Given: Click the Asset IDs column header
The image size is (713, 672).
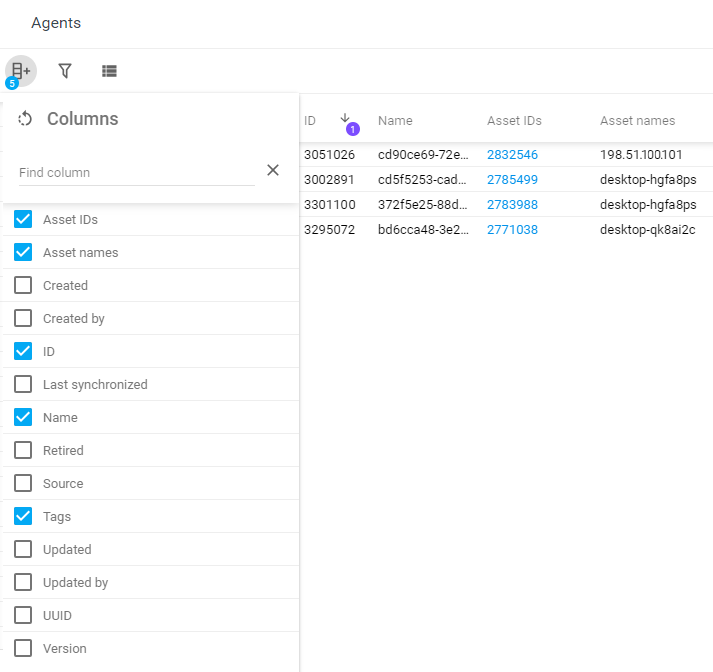Looking at the screenshot, I should coord(514,121).
